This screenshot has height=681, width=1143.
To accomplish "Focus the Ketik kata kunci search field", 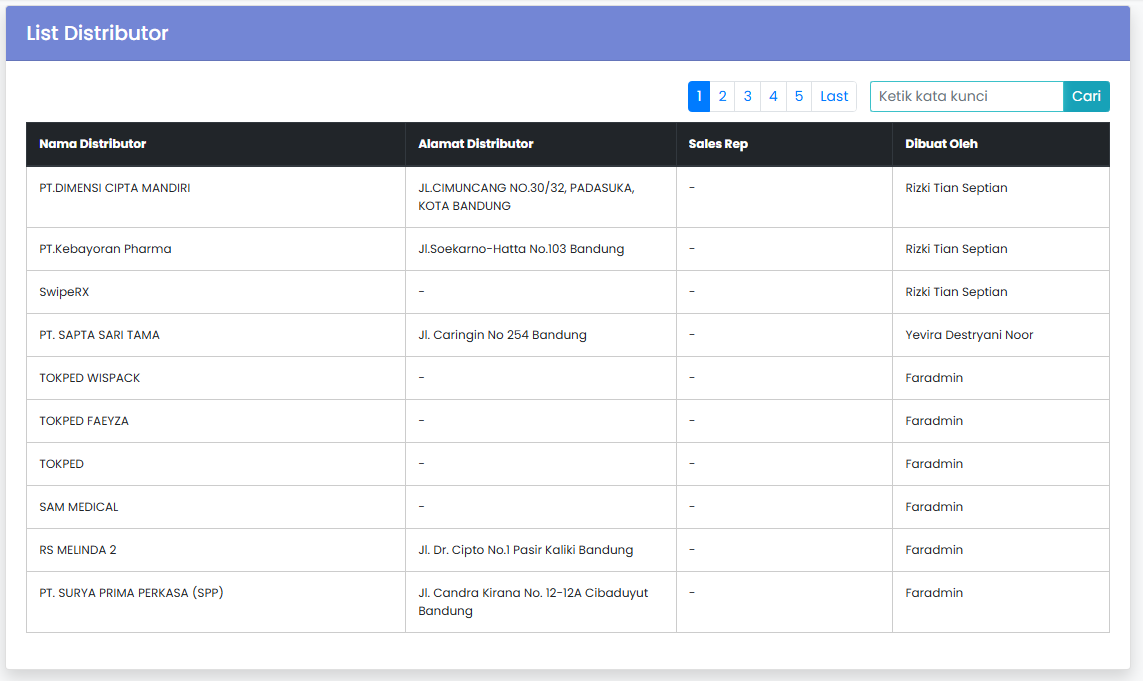I will point(966,96).
